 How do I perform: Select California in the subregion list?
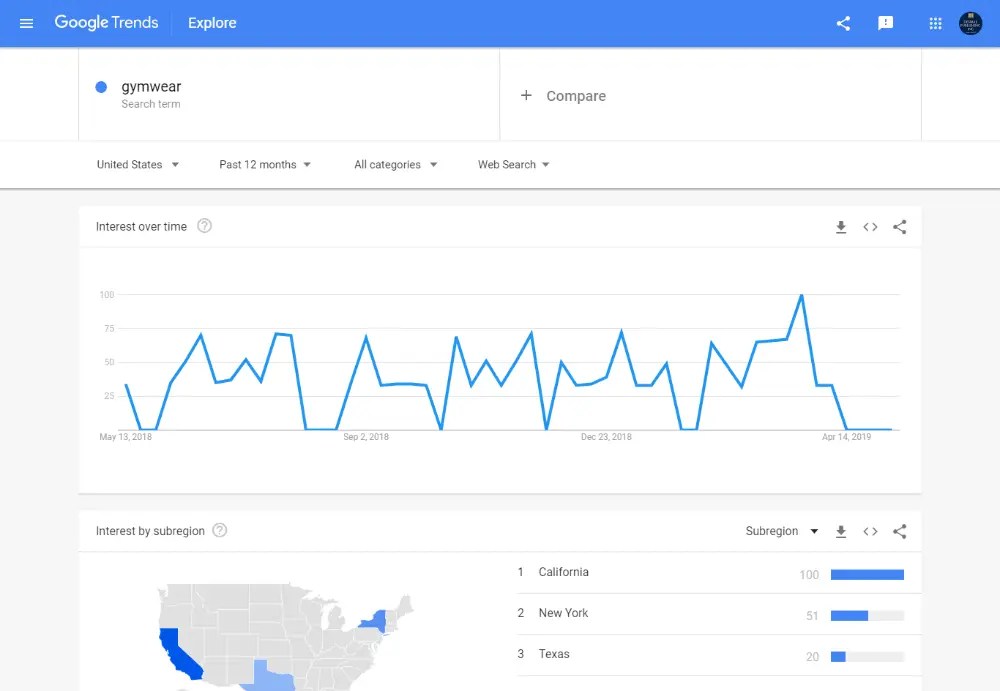pyautogui.click(x=562, y=572)
